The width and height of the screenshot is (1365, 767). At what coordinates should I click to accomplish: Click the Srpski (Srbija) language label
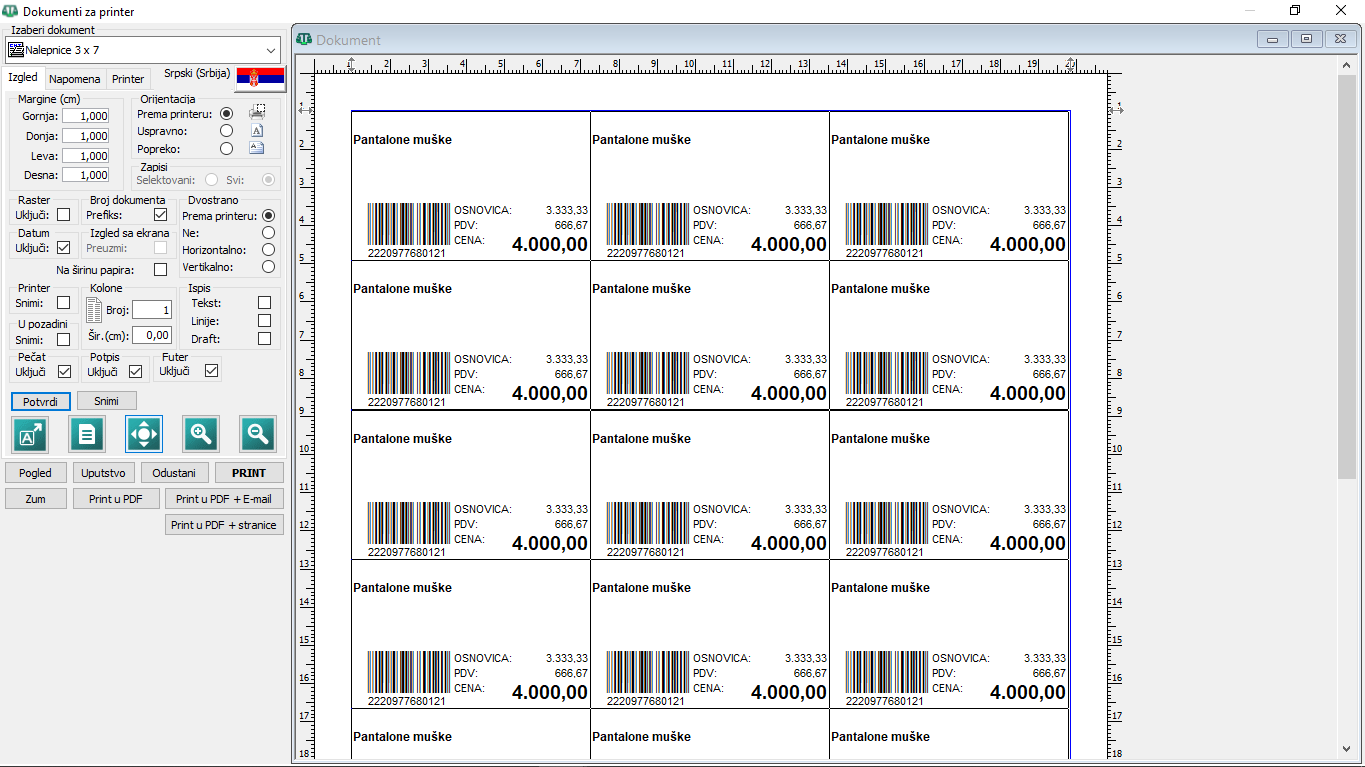pyautogui.click(x=197, y=73)
